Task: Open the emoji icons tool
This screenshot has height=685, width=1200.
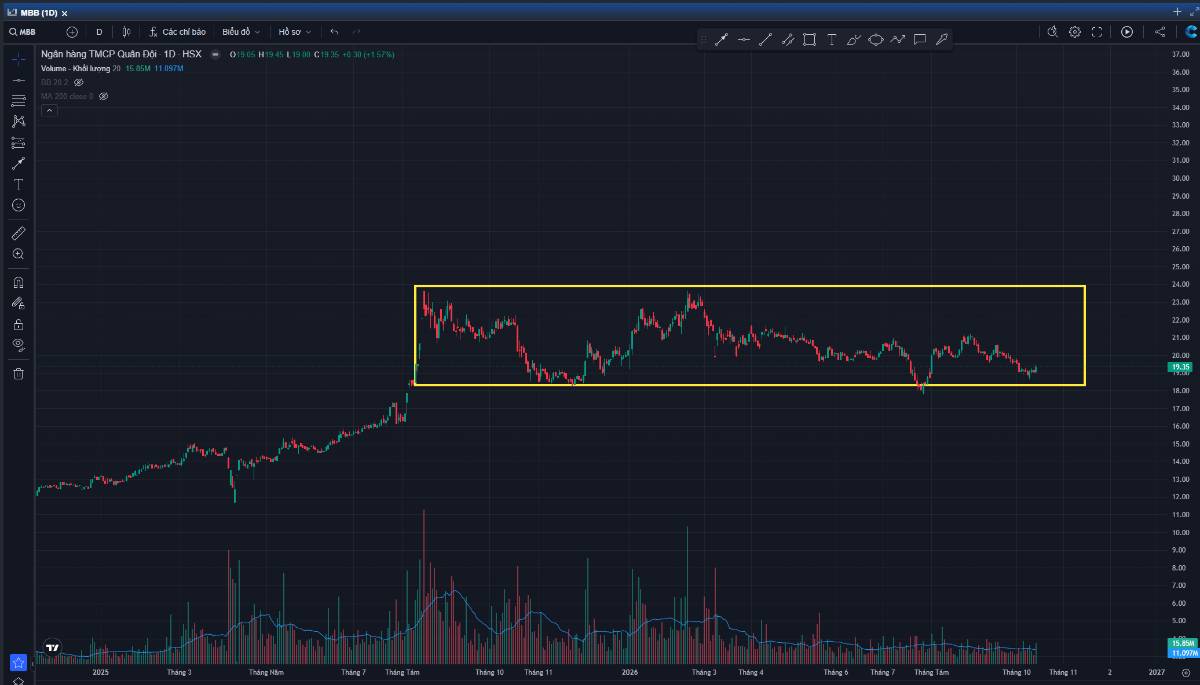Action: [x=18, y=205]
